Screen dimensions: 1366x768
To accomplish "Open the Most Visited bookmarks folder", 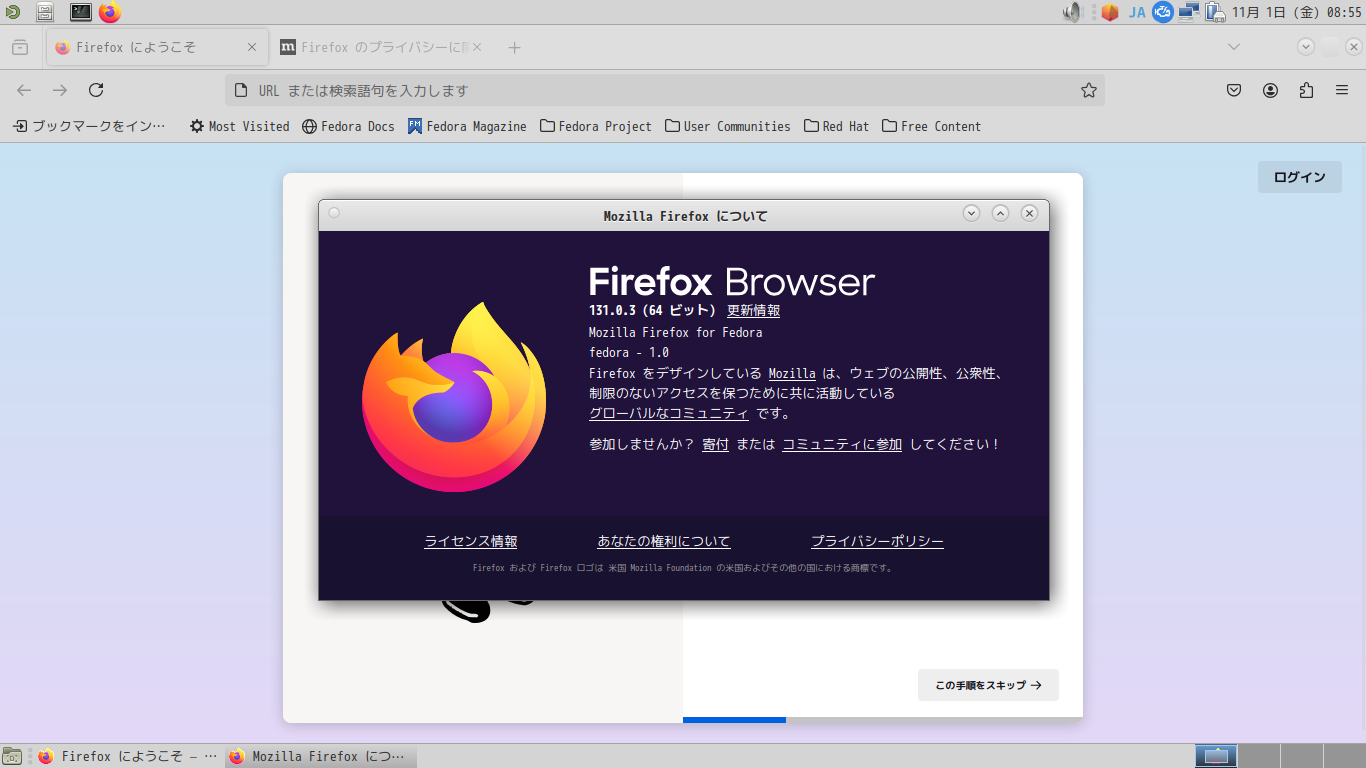I will pyautogui.click(x=240, y=126).
